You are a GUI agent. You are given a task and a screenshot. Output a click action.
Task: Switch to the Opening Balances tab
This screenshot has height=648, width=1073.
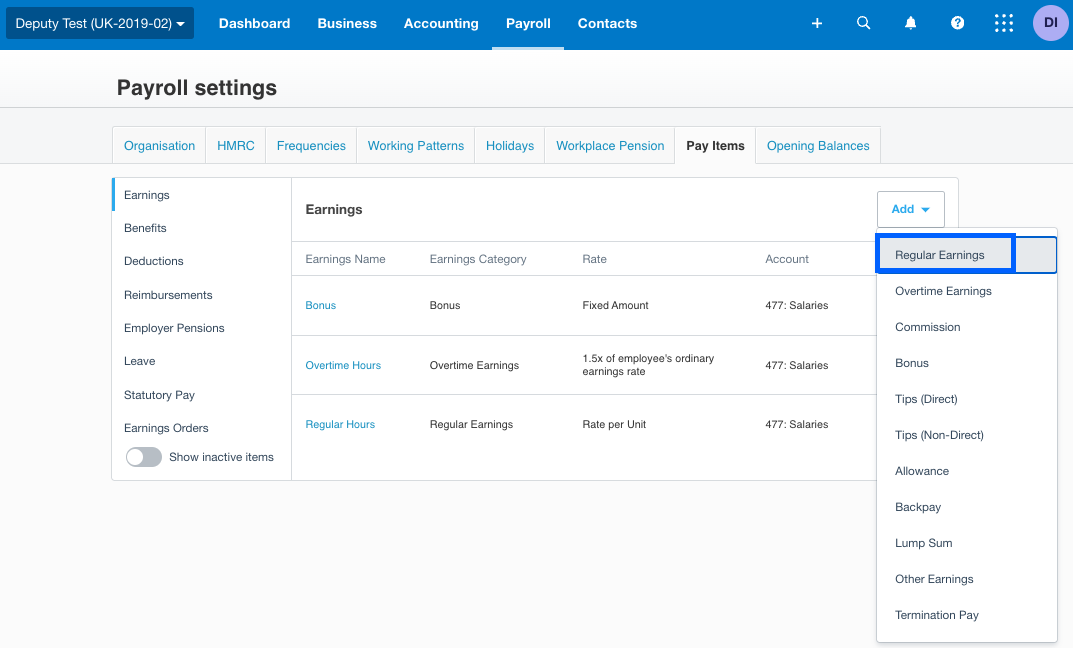tap(818, 146)
